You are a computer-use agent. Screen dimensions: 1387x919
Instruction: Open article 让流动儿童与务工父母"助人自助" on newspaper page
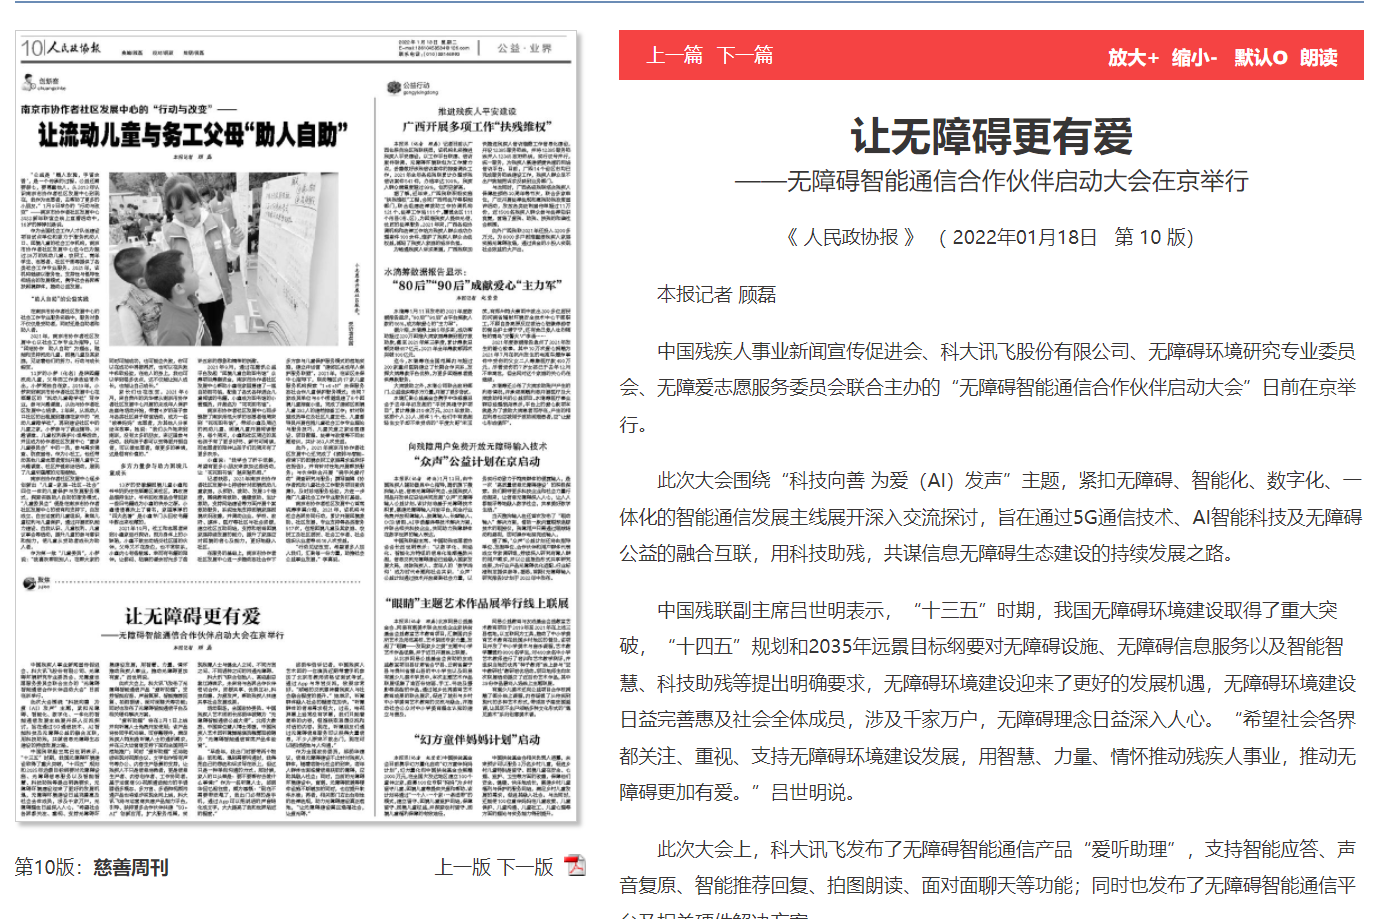192,134
